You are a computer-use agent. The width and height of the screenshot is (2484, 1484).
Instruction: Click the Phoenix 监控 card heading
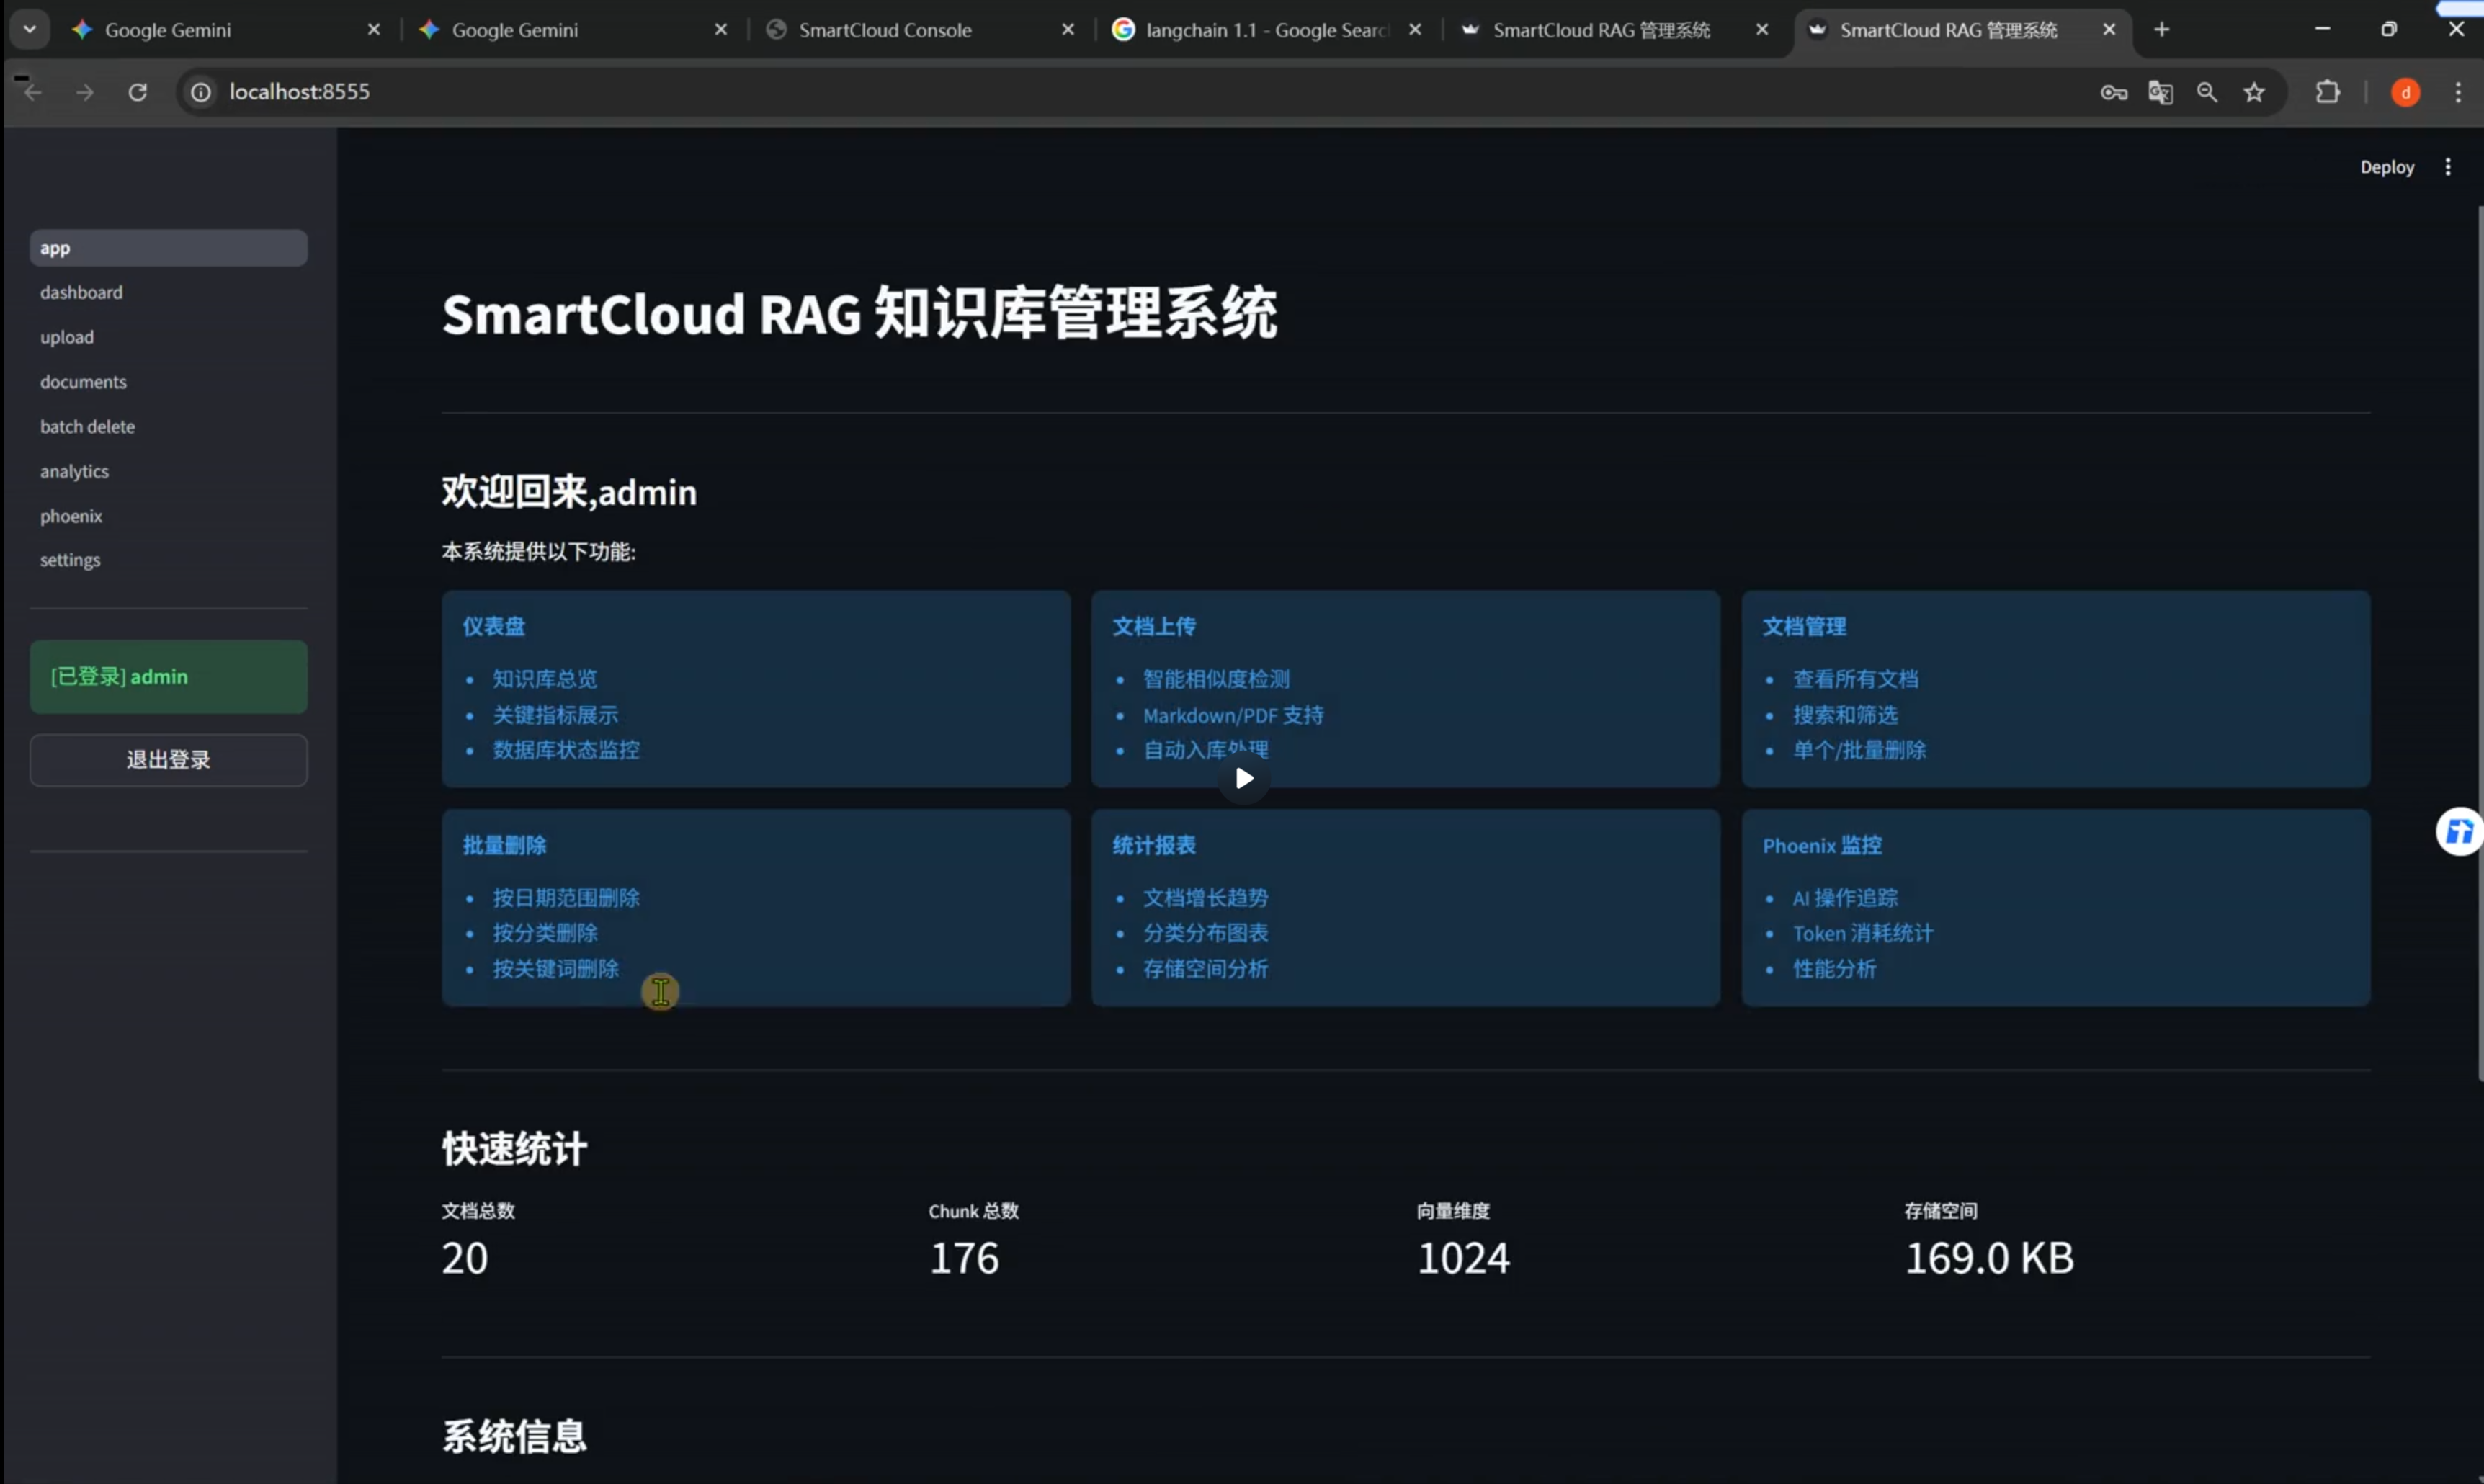pos(1822,845)
